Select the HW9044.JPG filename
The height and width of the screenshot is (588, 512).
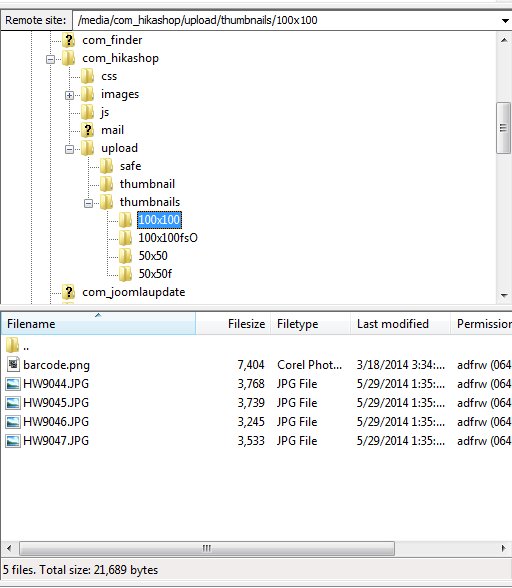tap(56, 384)
